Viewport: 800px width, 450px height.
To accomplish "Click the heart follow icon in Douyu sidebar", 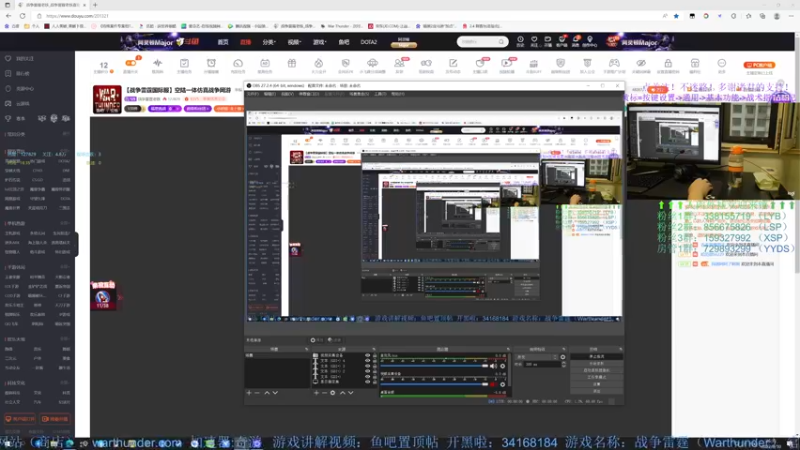I will (x=8, y=59).
